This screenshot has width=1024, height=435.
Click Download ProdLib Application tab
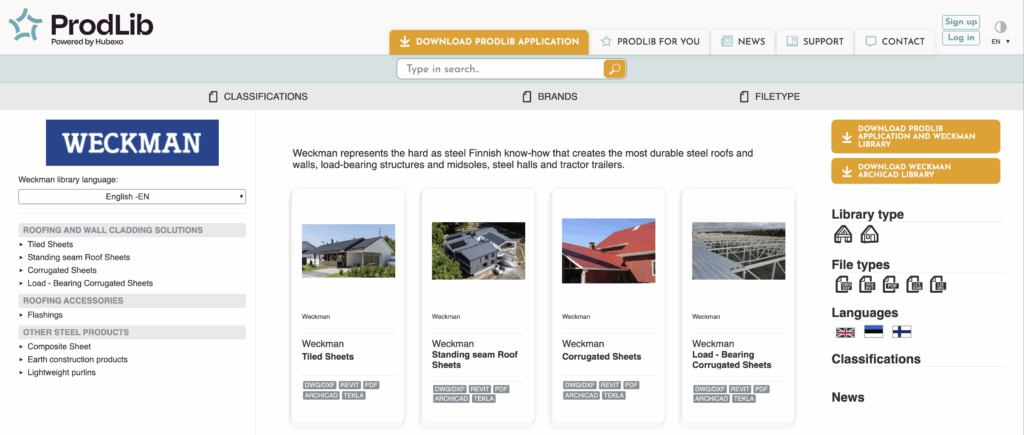pos(489,41)
